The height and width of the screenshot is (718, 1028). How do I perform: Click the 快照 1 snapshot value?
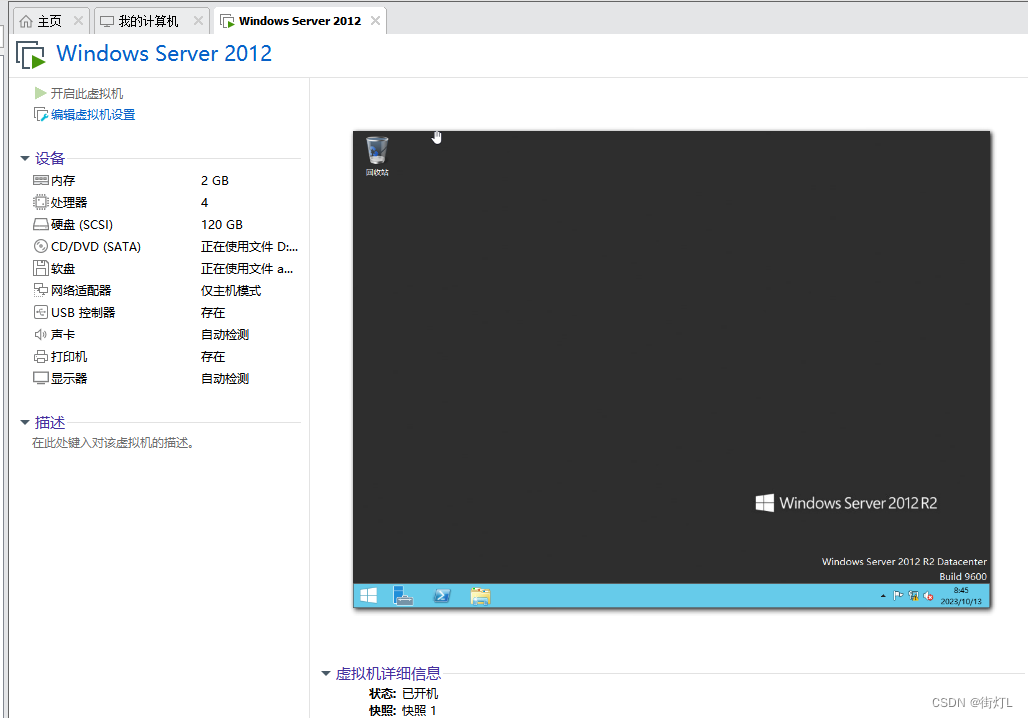pyautogui.click(x=419, y=711)
